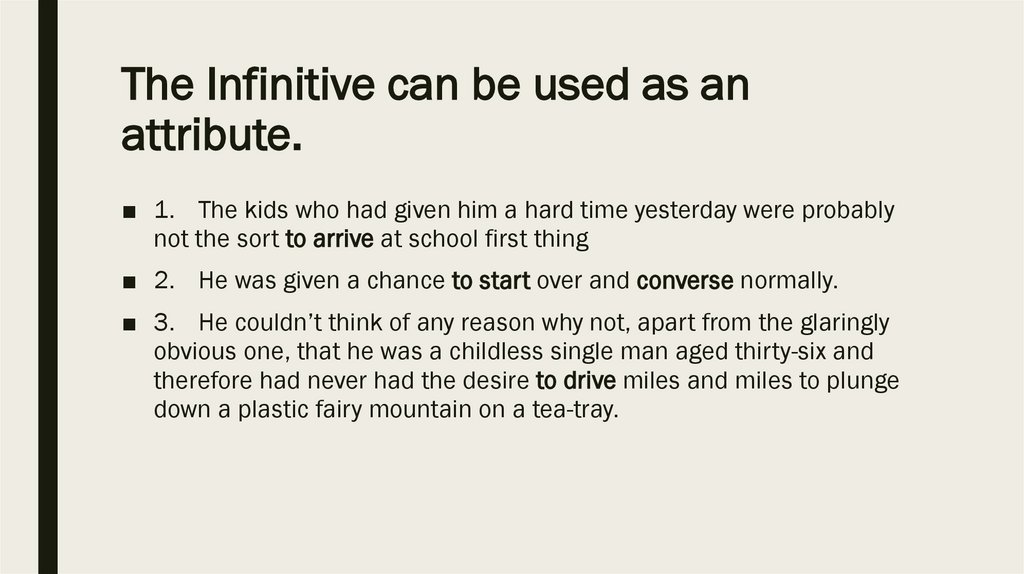Click the bold phrase 'to drive'

click(576, 381)
